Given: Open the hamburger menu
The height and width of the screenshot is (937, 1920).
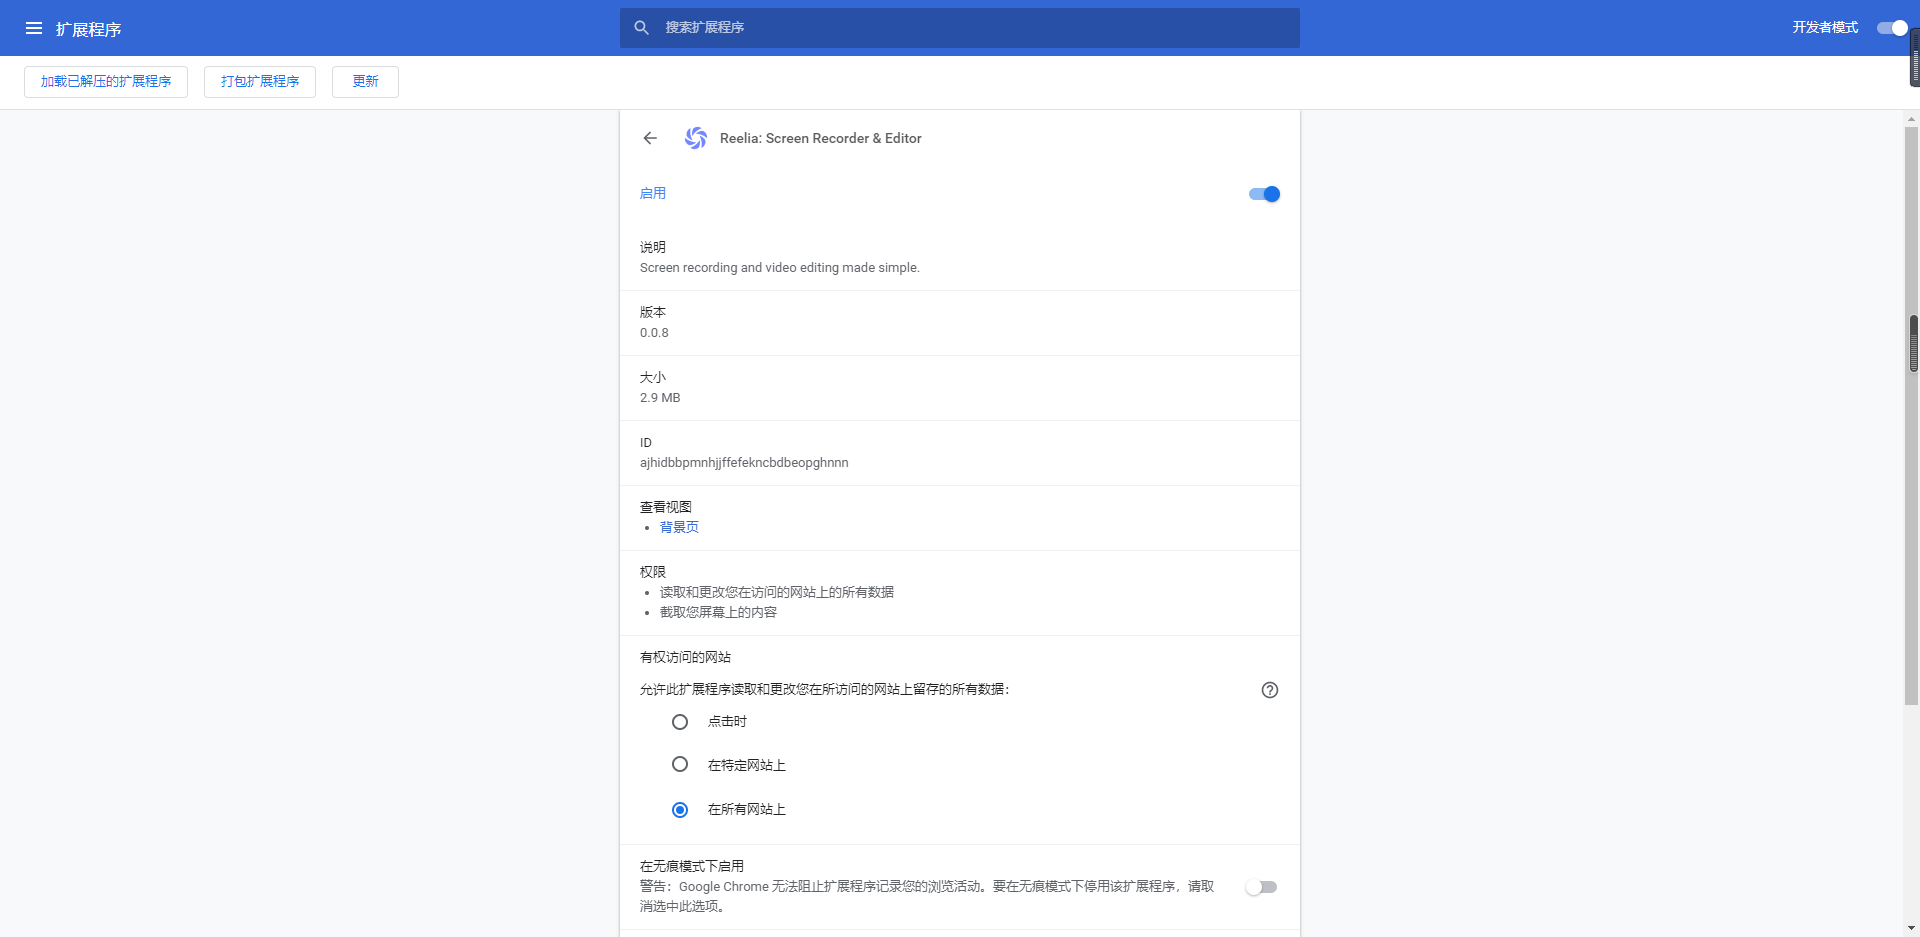Looking at the screenshot, I should click(34, 28).
